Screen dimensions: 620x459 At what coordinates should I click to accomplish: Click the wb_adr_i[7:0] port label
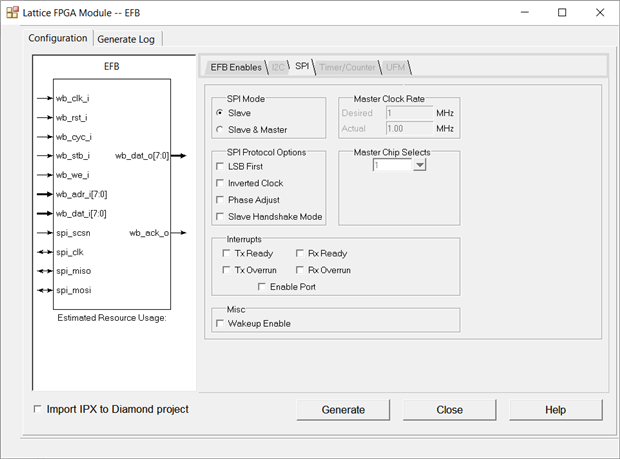[81, 194]
